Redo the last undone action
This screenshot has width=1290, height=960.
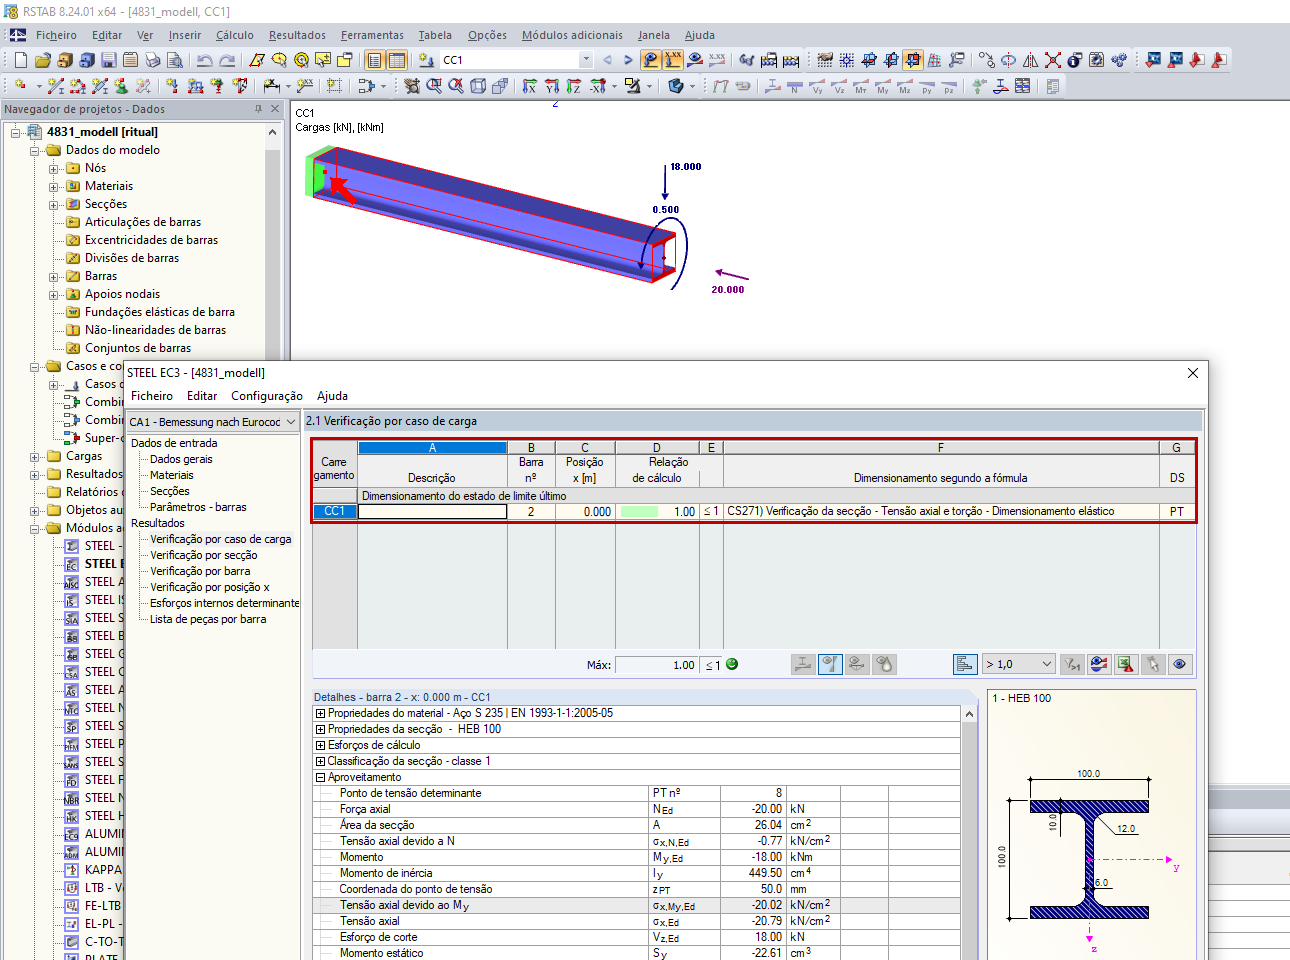228,60
